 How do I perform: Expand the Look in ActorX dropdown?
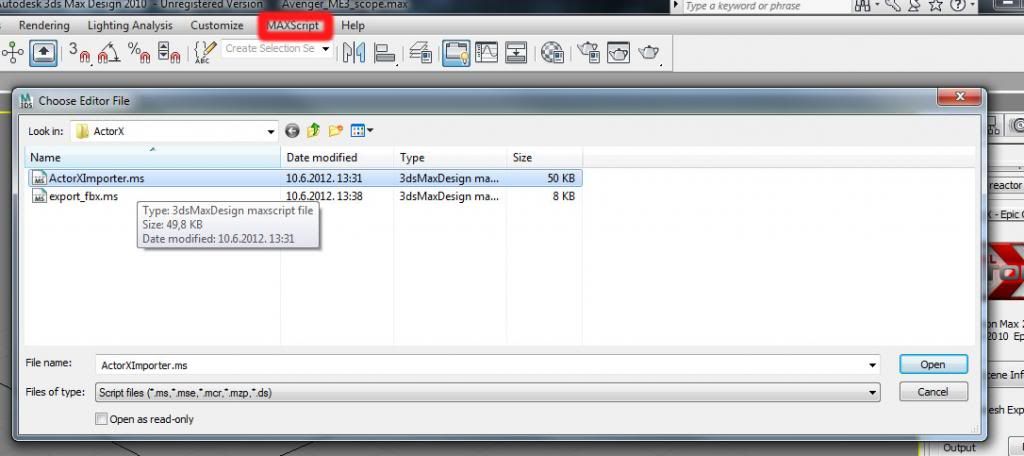coord(271,131)
